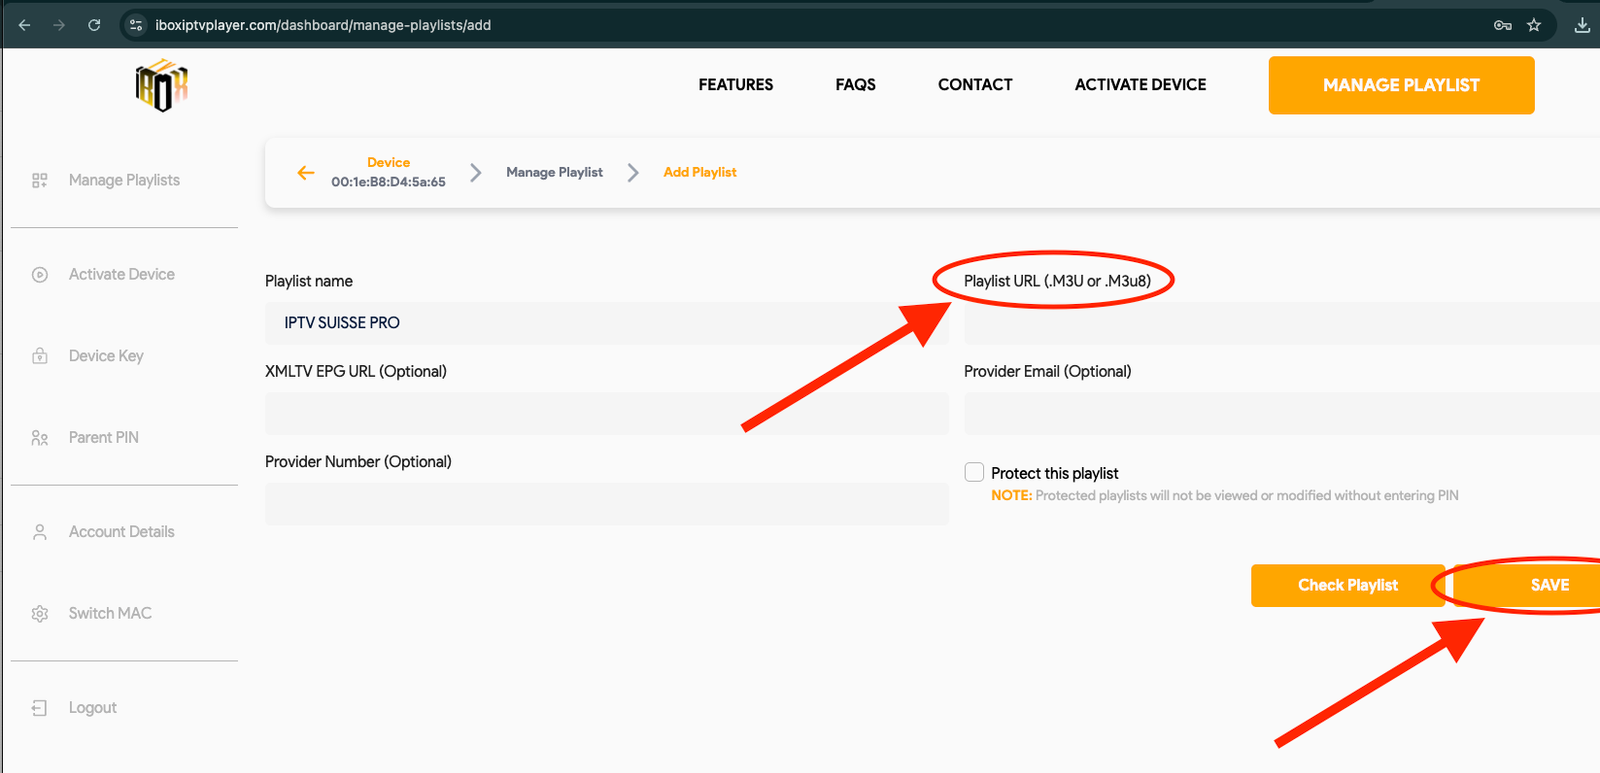Click the Parent PIN sidebar icon
Image resolution: width=1600 pixels, height=773 pixels.
tap(40, 438)
